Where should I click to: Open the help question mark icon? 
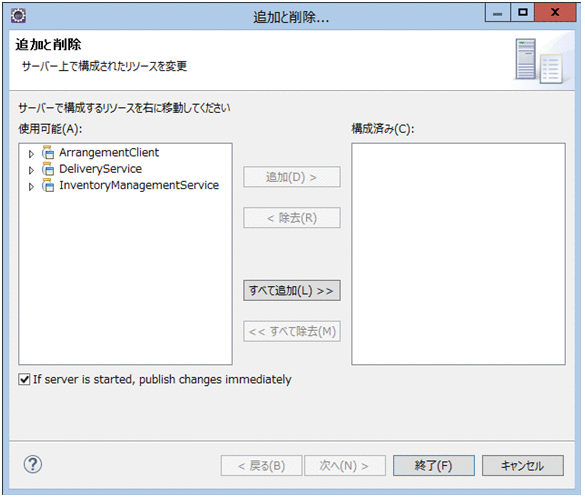(x=33, y=465)
